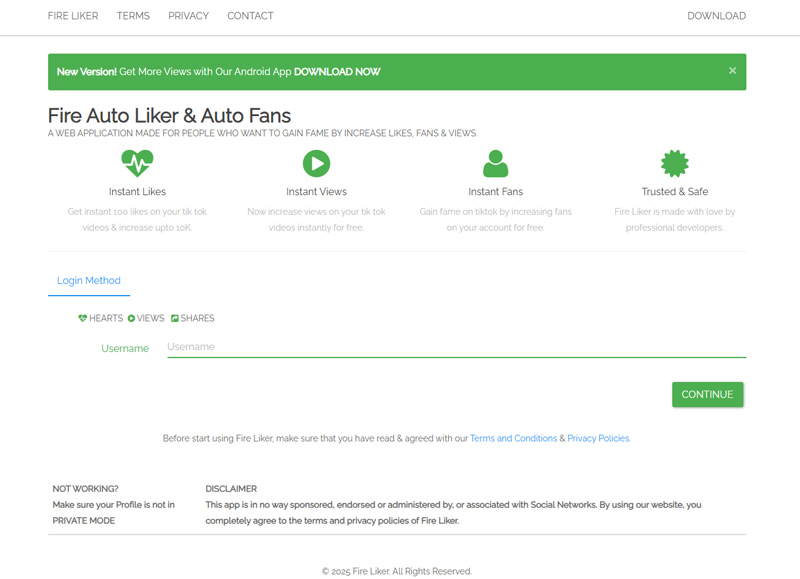Focus the Username input field
Viewport: 800px width, 579px height.
[x=457, y=347]
